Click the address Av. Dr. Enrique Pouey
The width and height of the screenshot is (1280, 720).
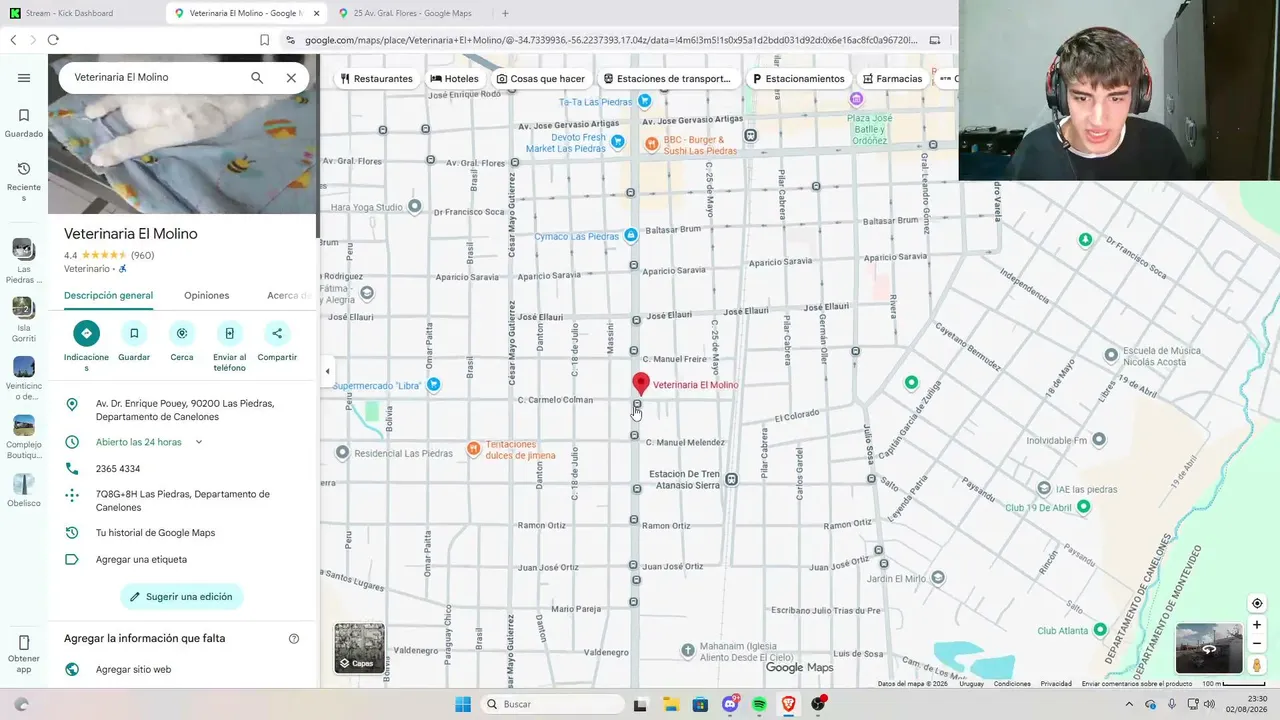click(185, 410)
